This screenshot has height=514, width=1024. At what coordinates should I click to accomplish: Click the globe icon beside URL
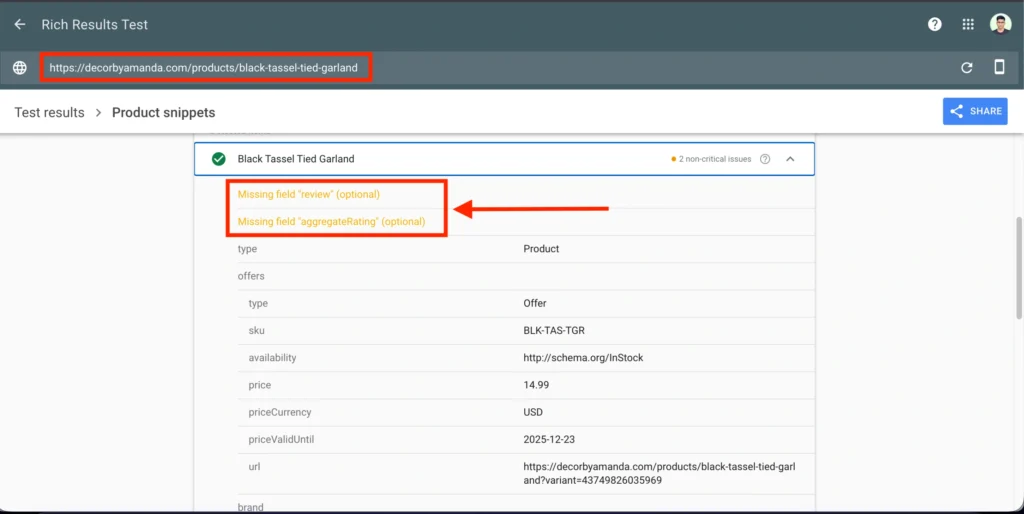click(x=19, y=68)
